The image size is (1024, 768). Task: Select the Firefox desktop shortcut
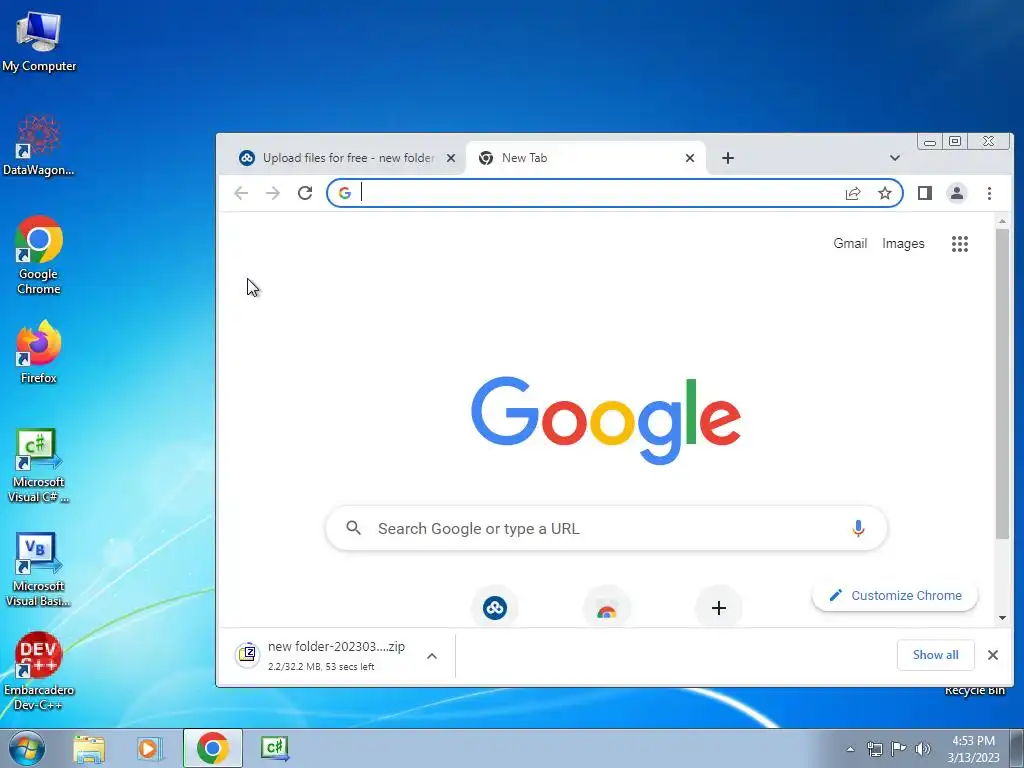click(39, 351)
